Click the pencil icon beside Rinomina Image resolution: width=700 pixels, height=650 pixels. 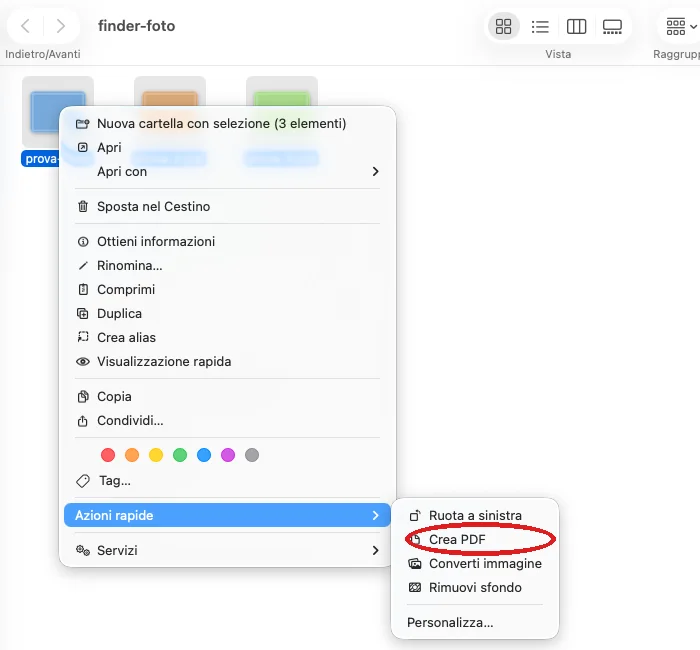(x=83, y=266)
